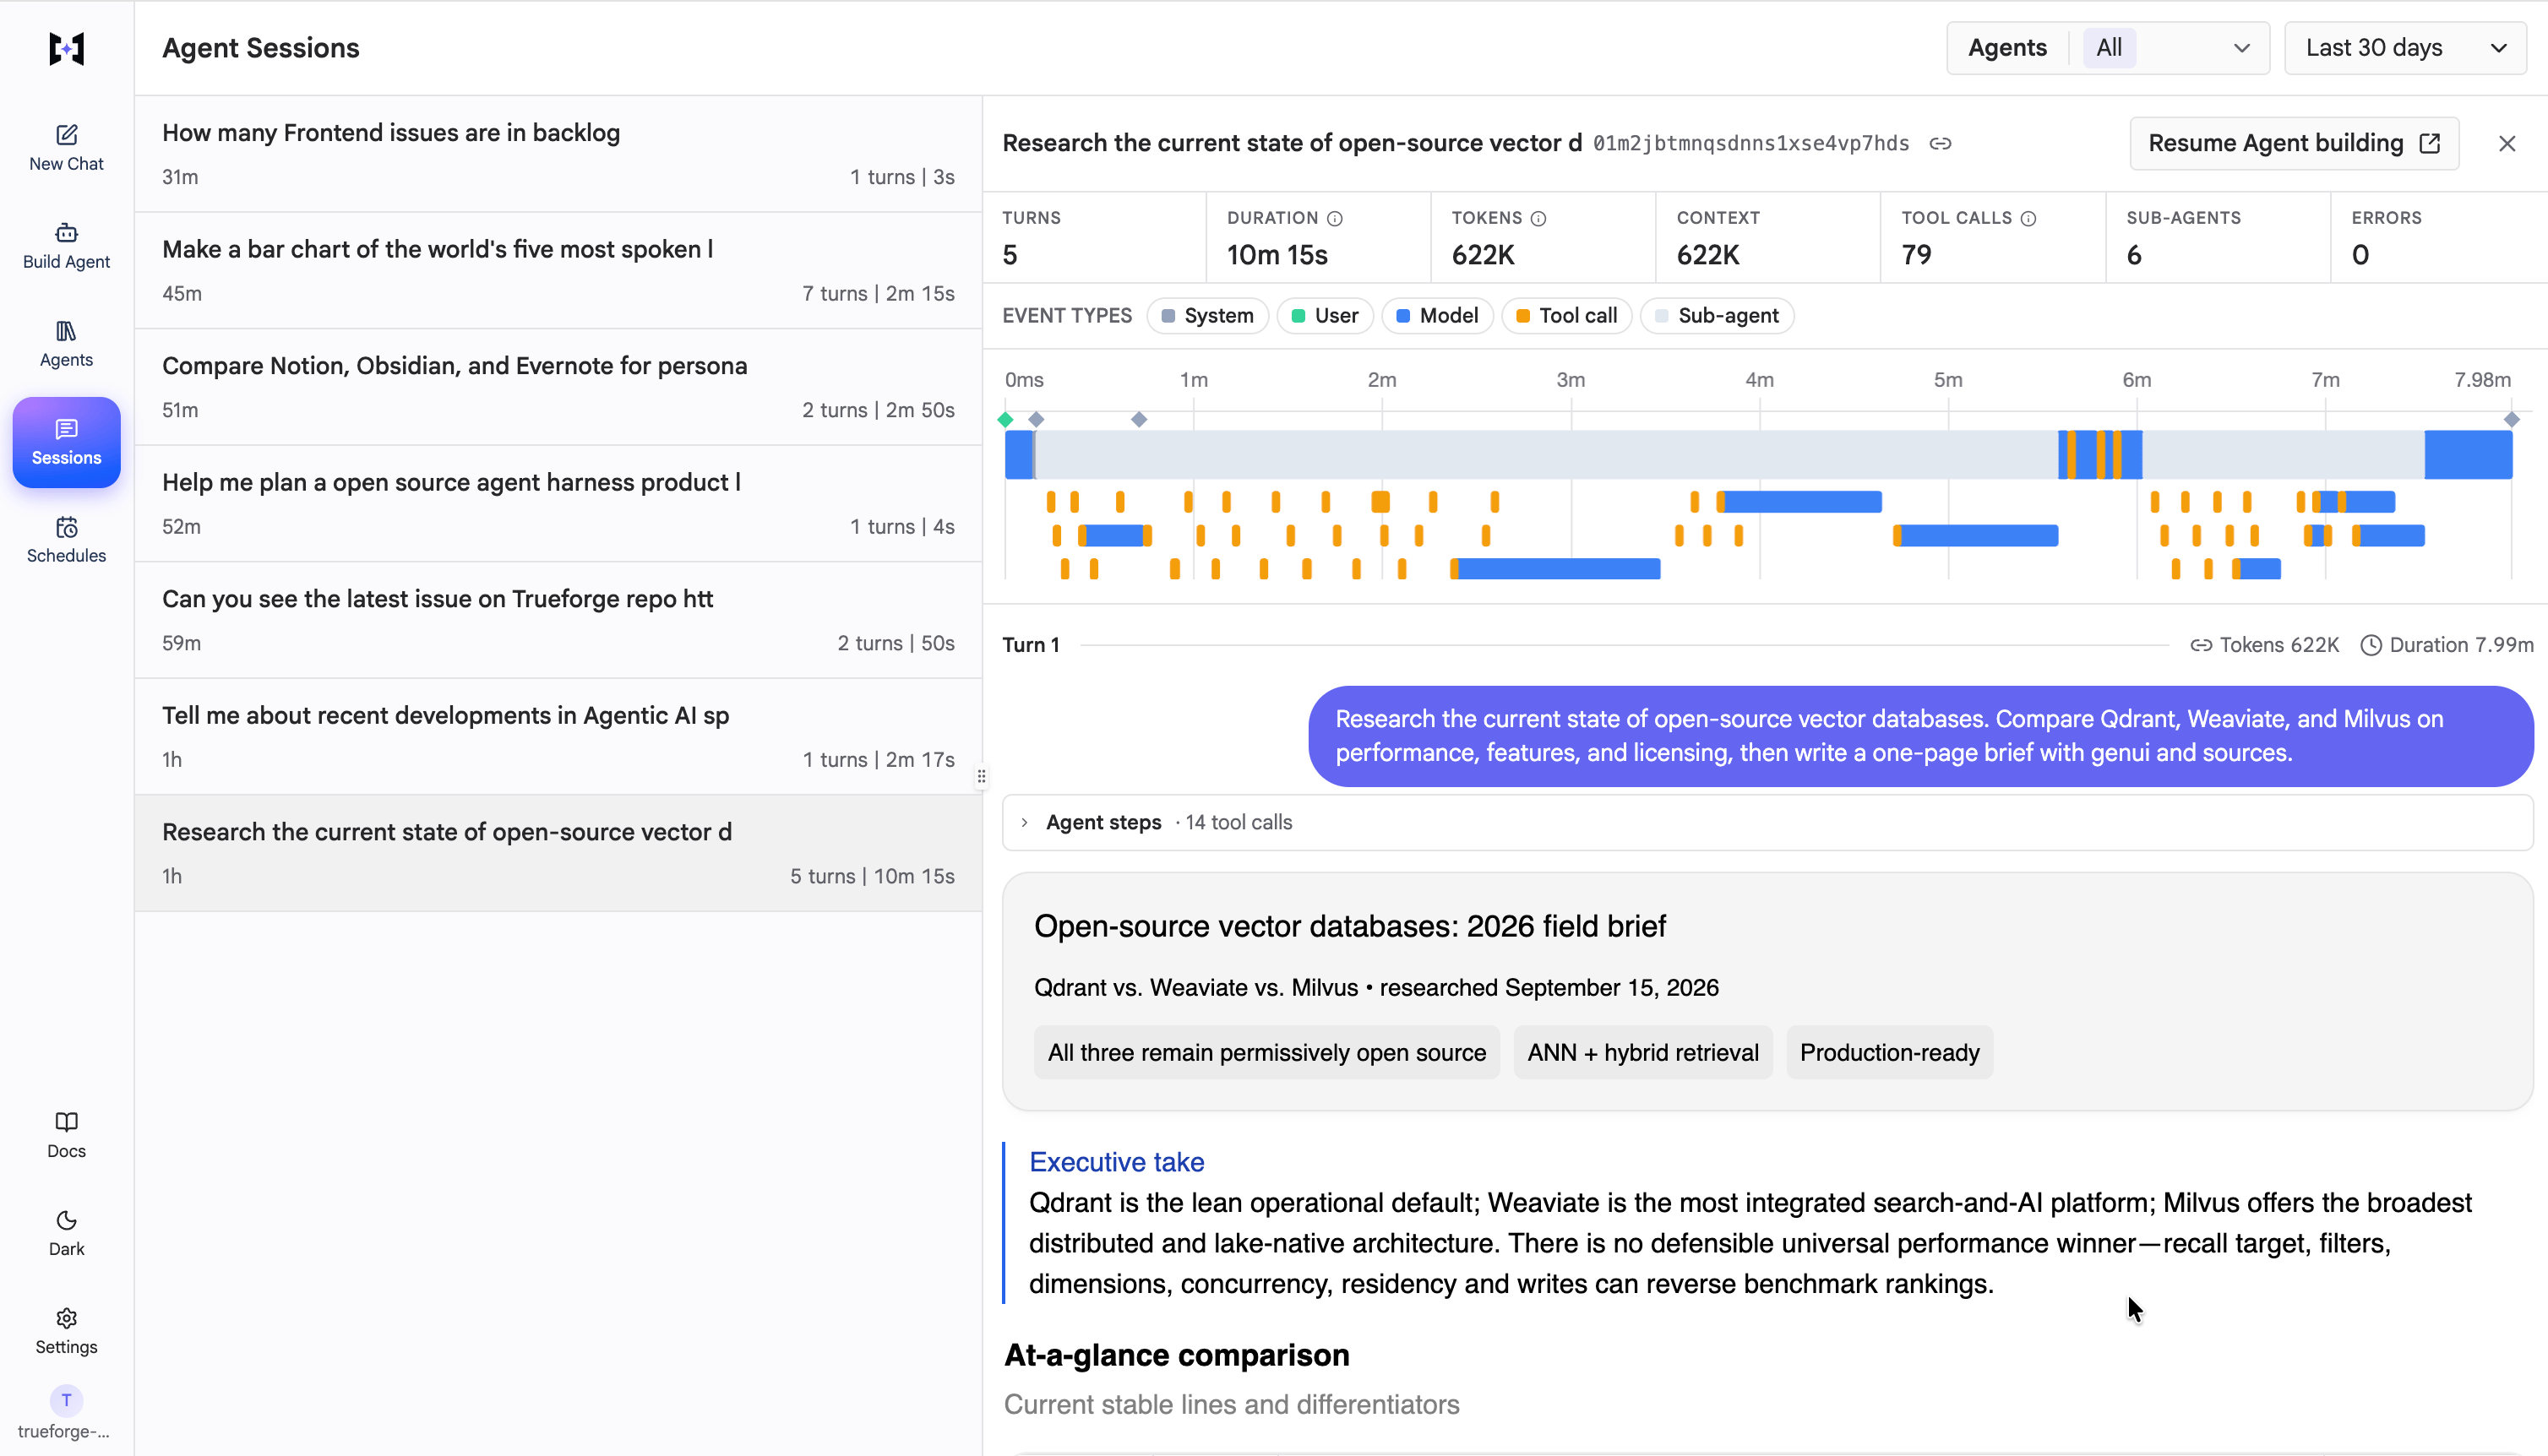The height and width of the screenshot is (1456, 2548).
Task: Show the Tokens info icon
Action: click(x=1539, y=218)
